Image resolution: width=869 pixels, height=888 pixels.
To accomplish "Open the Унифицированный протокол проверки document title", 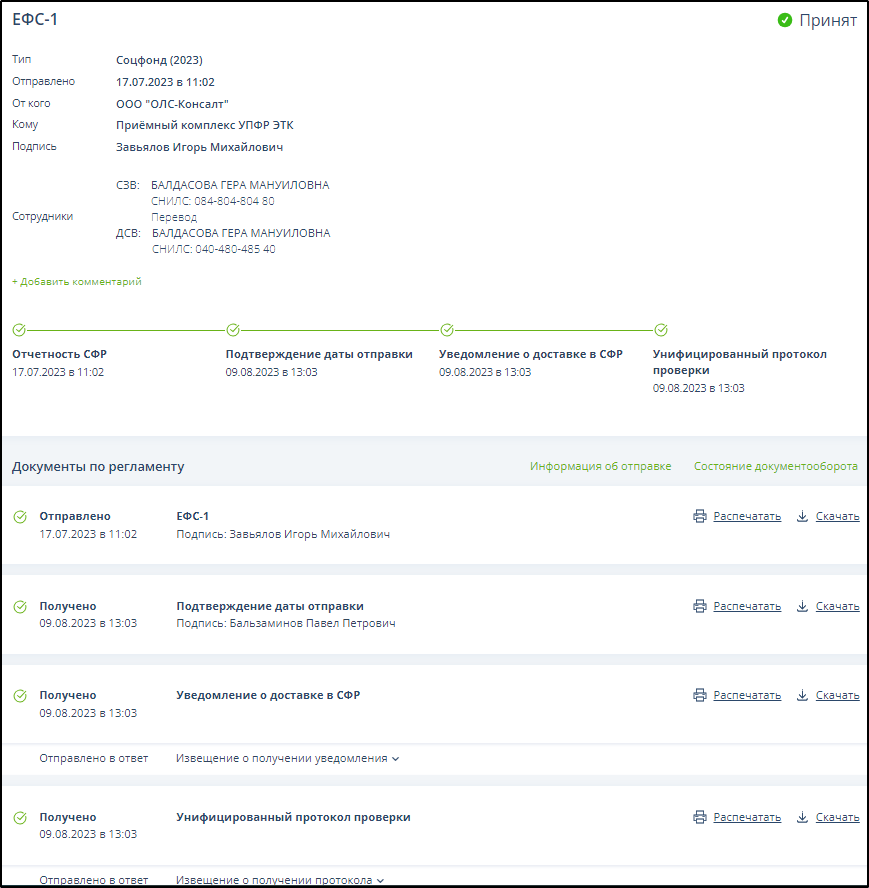I will pos(293,817).
